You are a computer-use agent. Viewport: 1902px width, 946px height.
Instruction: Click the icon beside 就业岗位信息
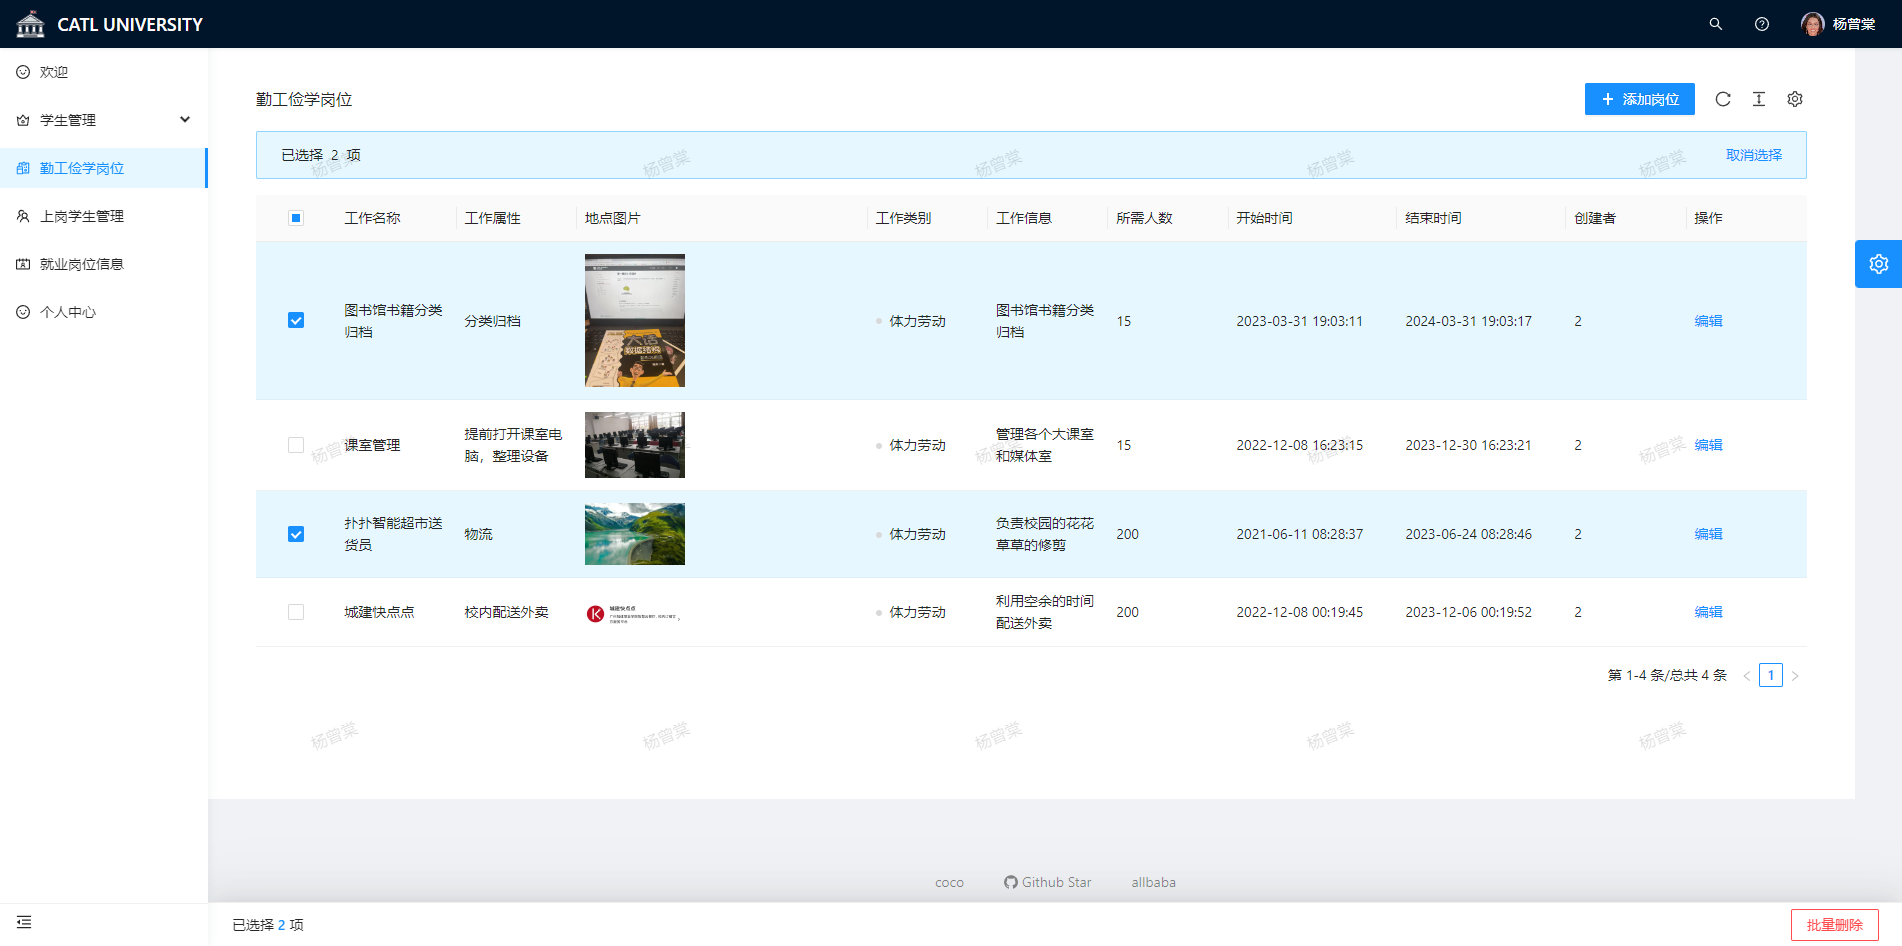pyautogui.click(x=23, y=264)
